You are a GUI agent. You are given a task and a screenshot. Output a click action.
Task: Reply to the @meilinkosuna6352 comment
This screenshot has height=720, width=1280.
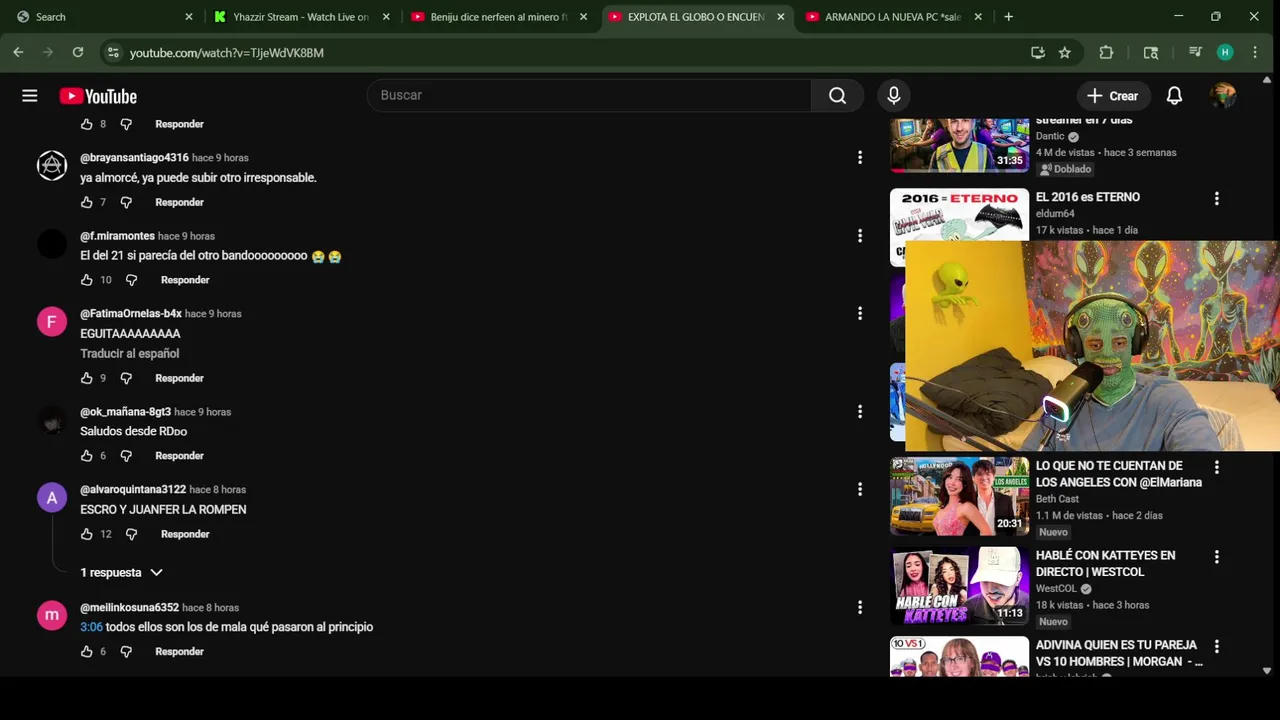[x=179, y=652]
